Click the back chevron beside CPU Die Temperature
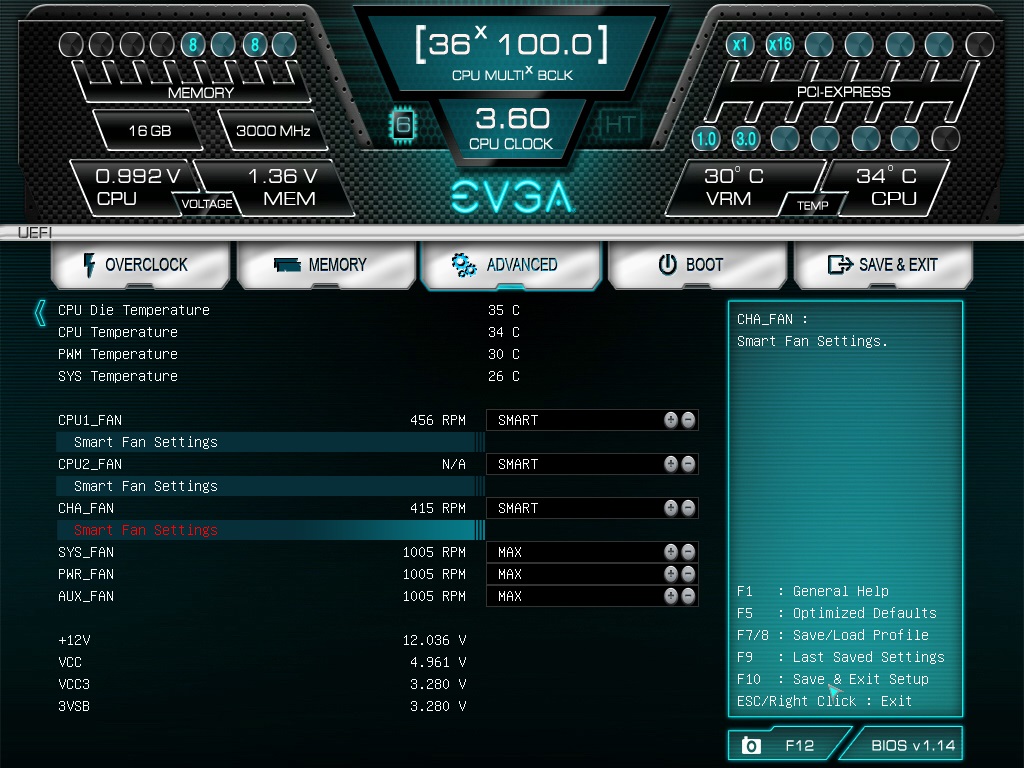The width and height of the screenshot is (1024, 768). coord(40,313)
